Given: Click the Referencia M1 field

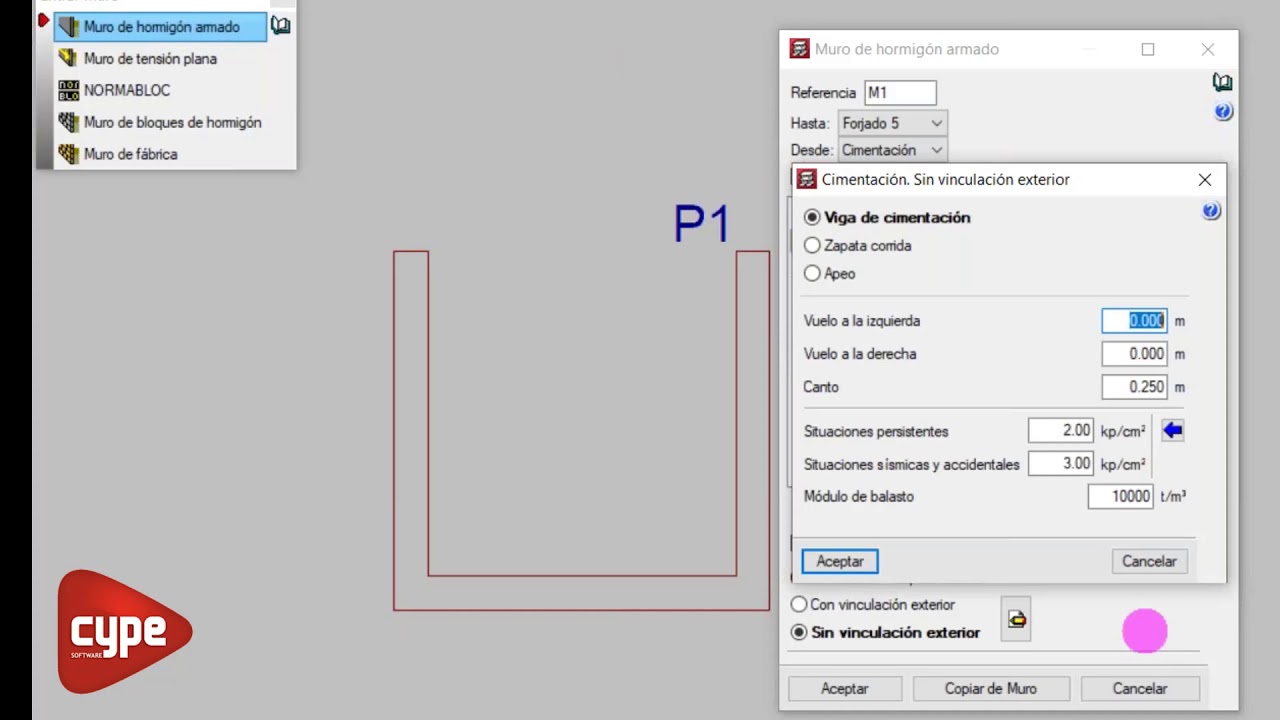Looking at the screenshot, I should [900, 93].
